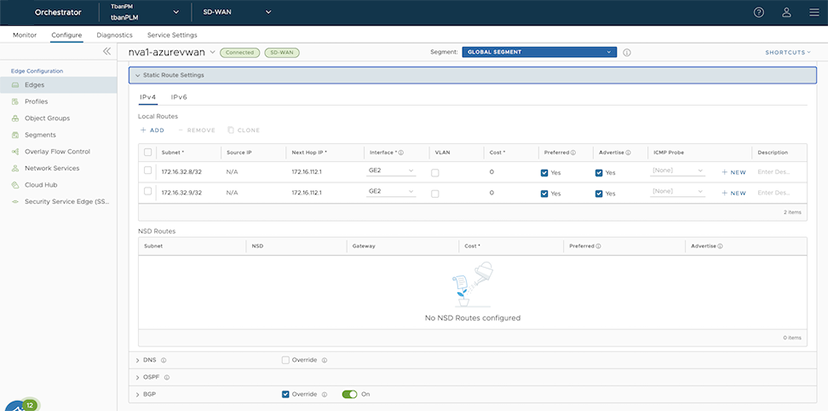Click the help question mark icon
Screen dimensions: 828x411
[758, 13]
